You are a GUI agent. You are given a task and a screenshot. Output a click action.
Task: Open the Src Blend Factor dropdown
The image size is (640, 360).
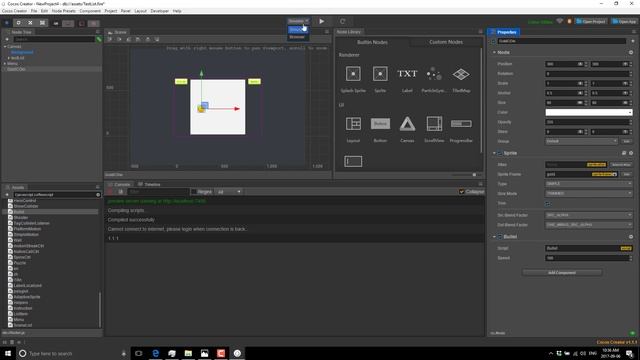tap(589, 215)
